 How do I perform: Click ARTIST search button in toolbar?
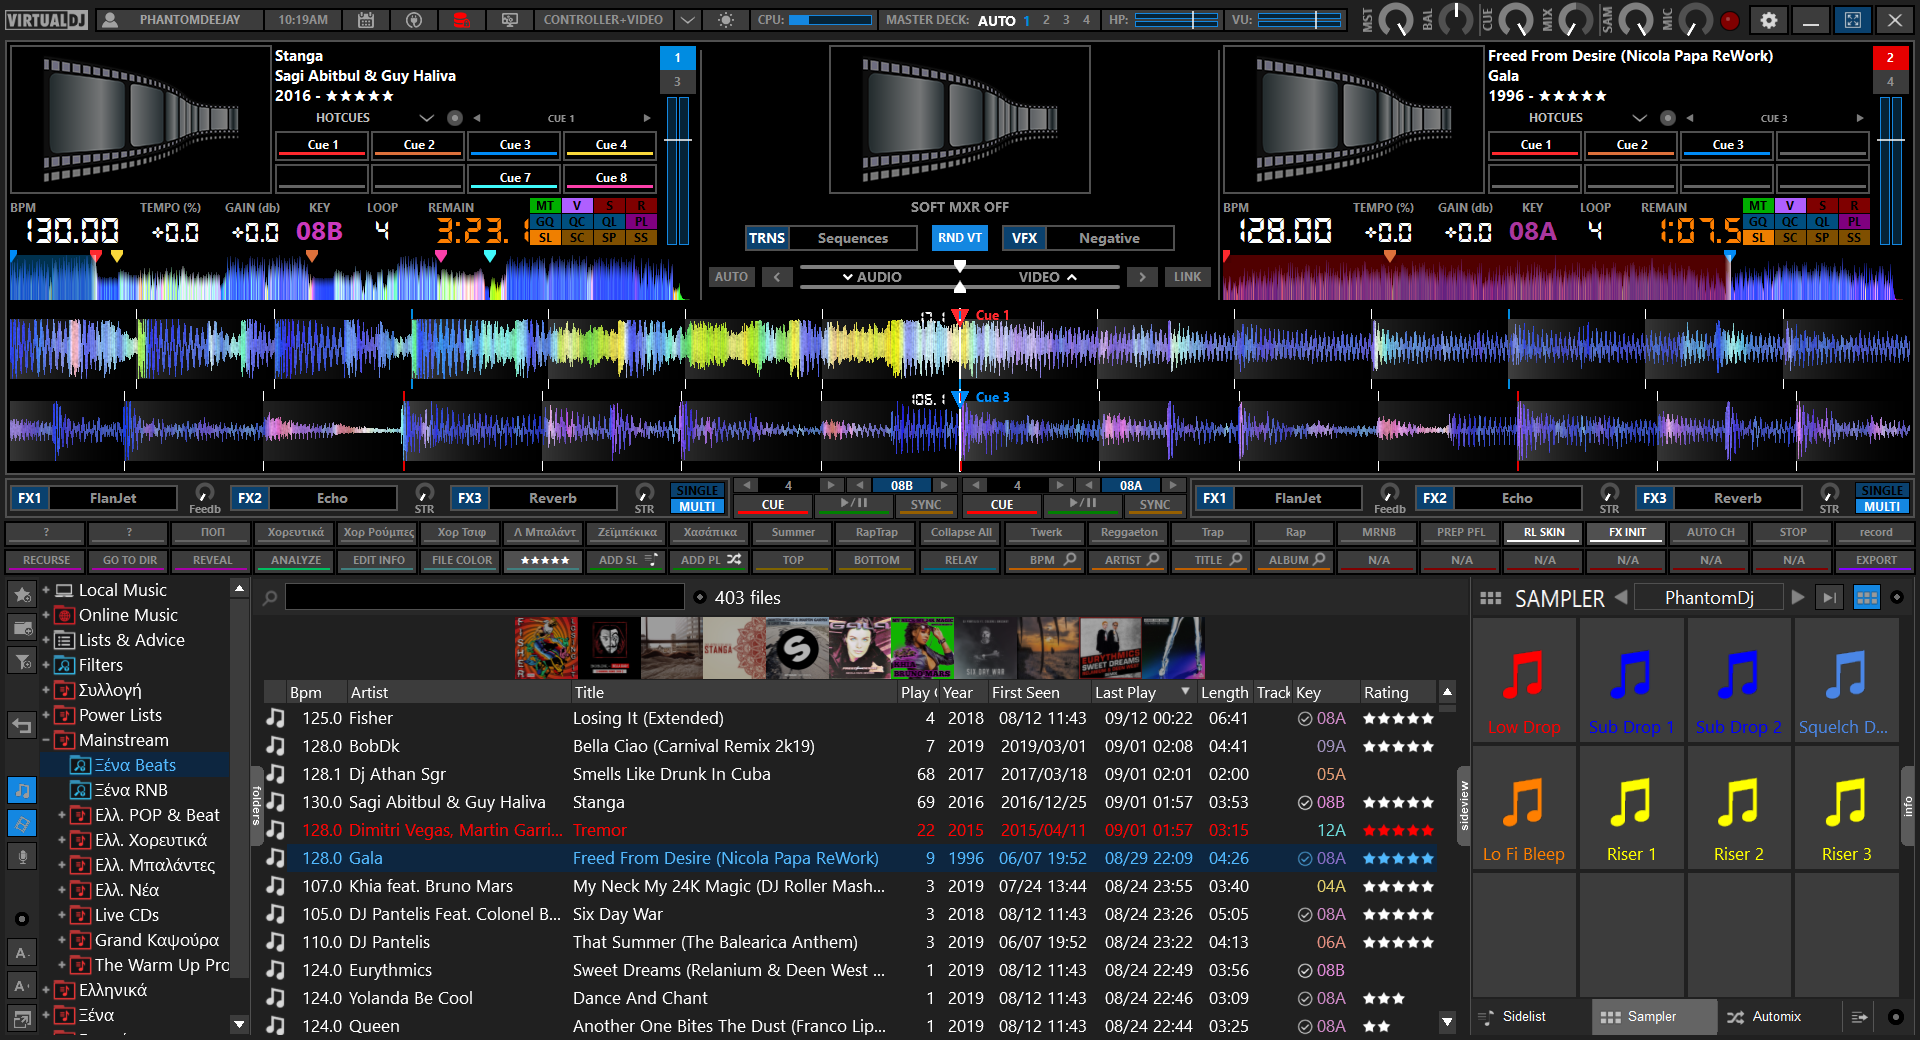coord(1127,560)
